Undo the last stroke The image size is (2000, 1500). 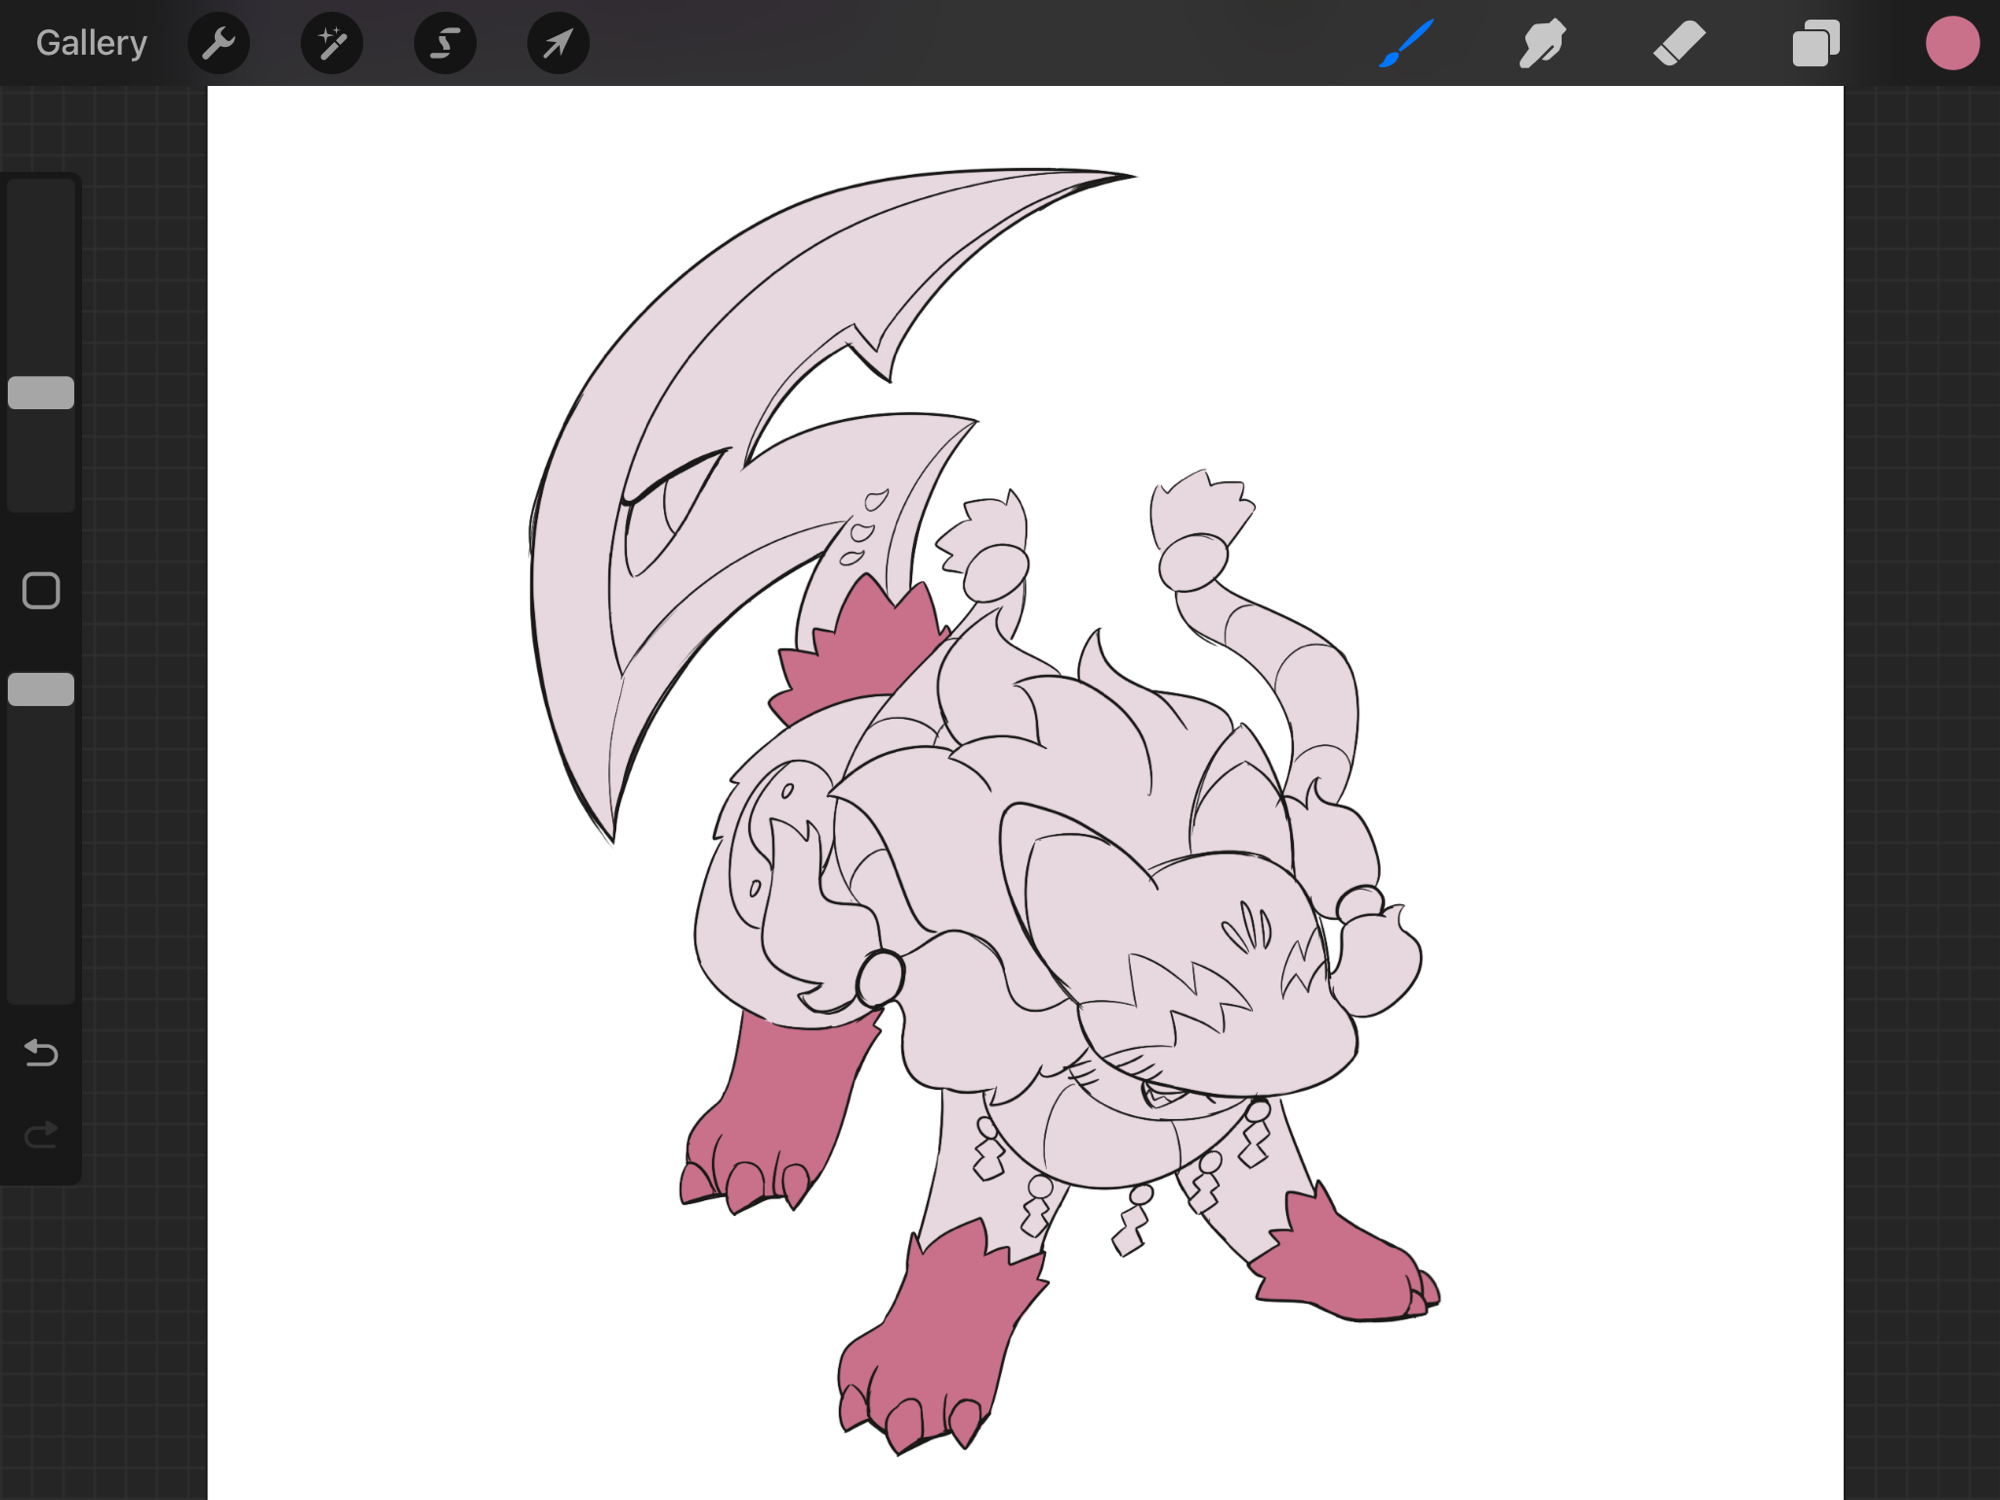click(41, 1052)
